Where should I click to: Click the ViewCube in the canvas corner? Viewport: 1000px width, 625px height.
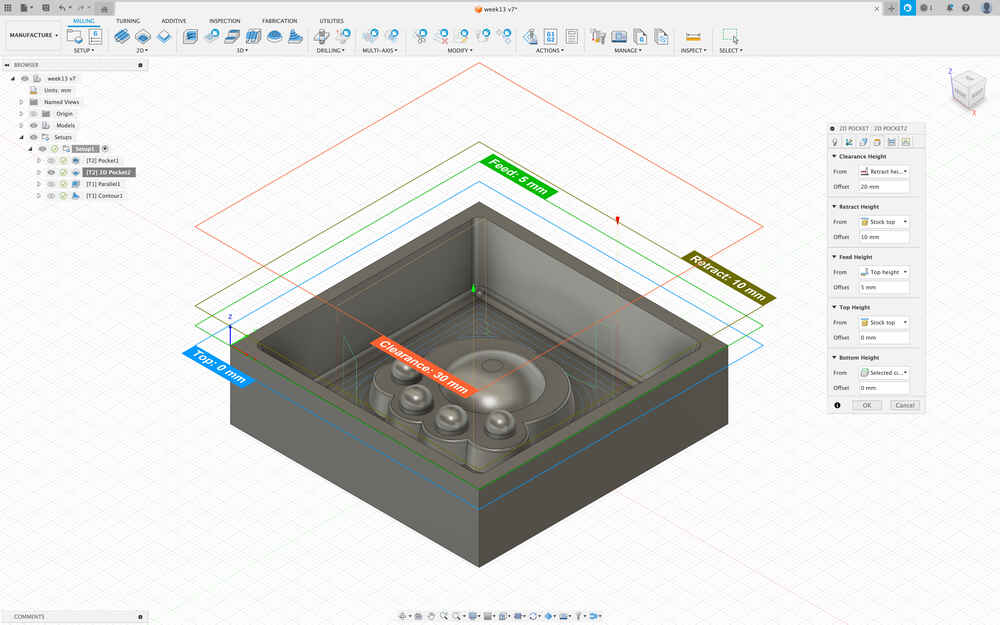coord(968,91)
